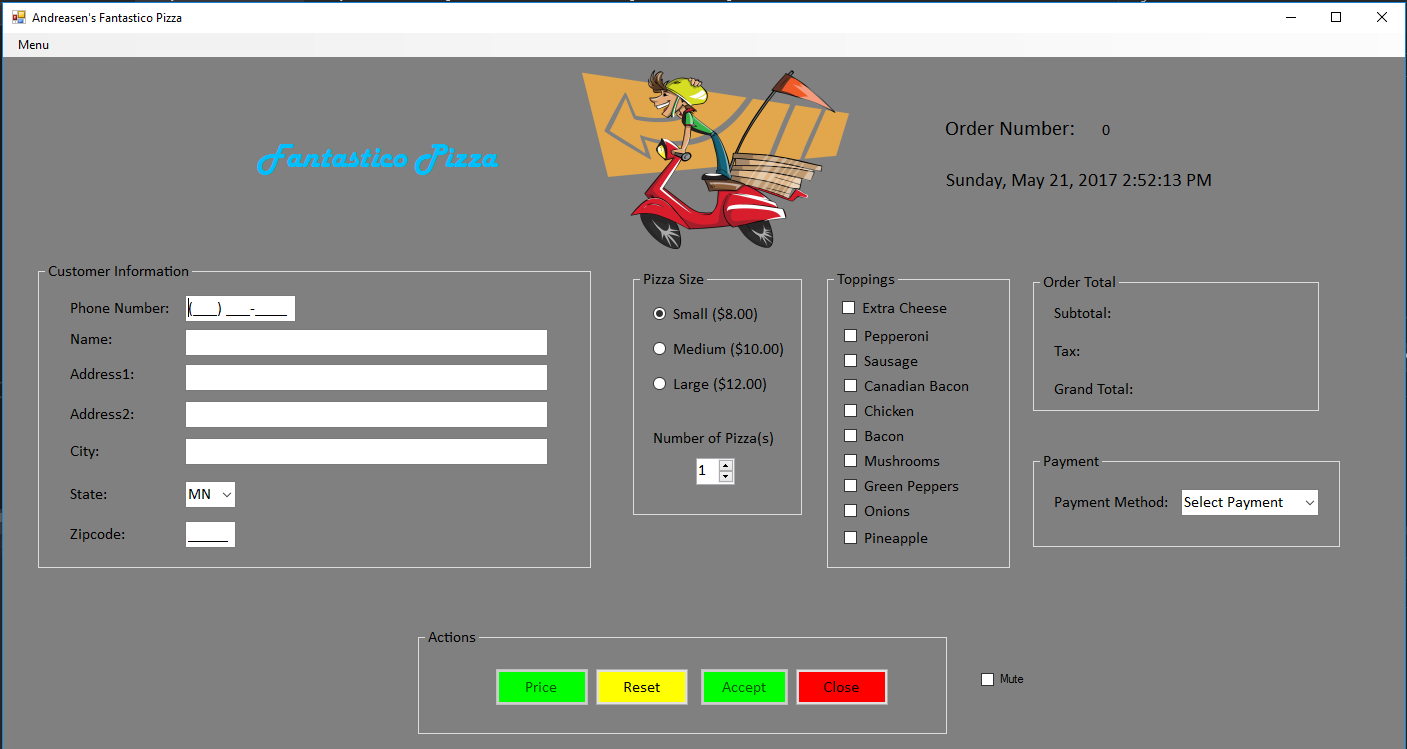Click the Phone Number field
Viewport: 1407px width, 749px height.
(240, 308)
